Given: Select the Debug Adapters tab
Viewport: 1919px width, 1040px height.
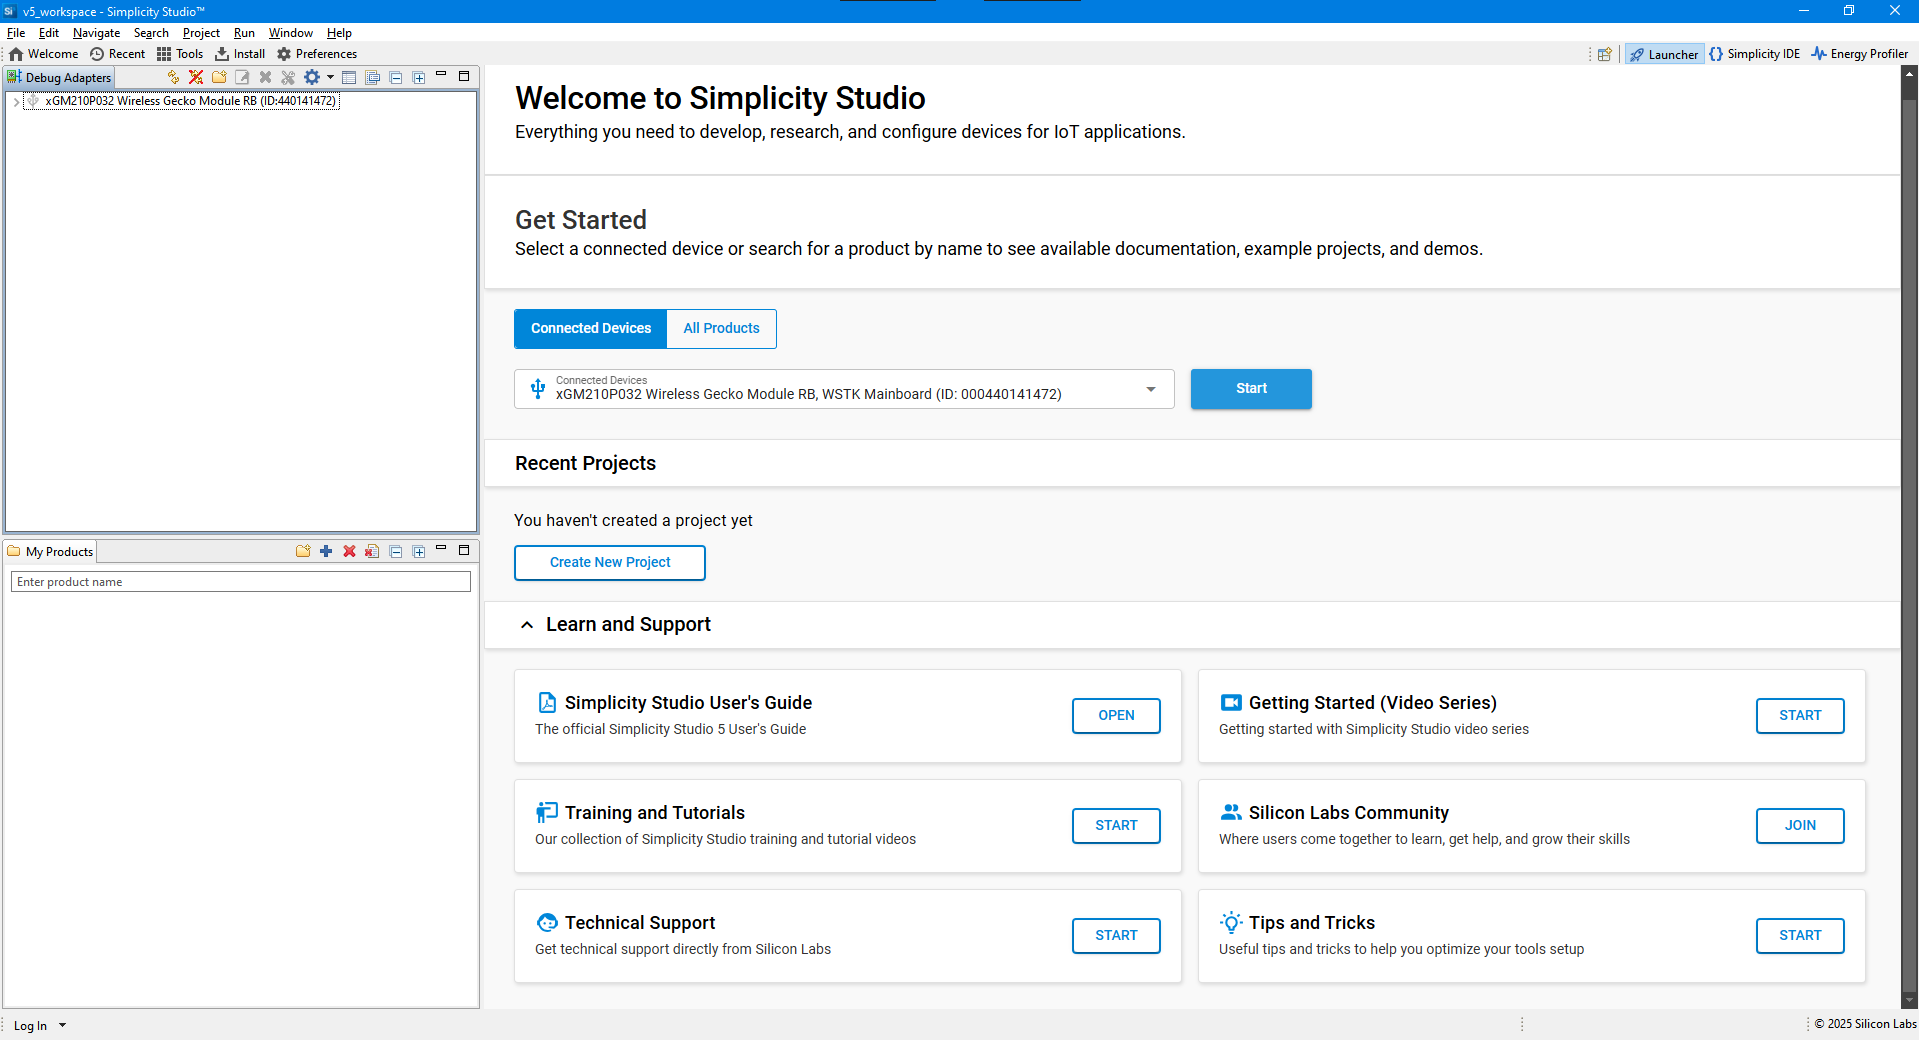Looking at the screenshot, I should [x=59, y=77].
